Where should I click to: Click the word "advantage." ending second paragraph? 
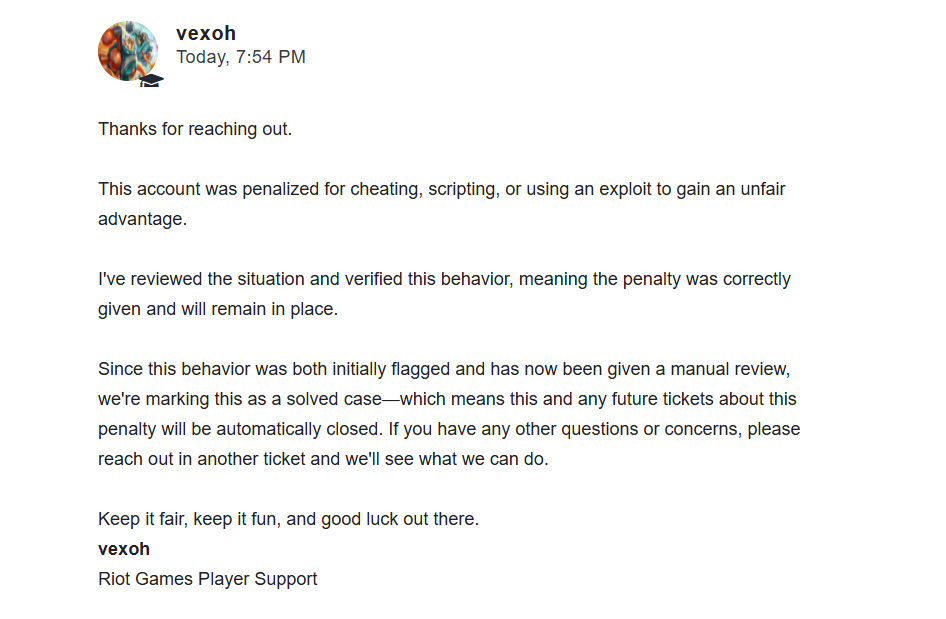[x=142, y=219]
